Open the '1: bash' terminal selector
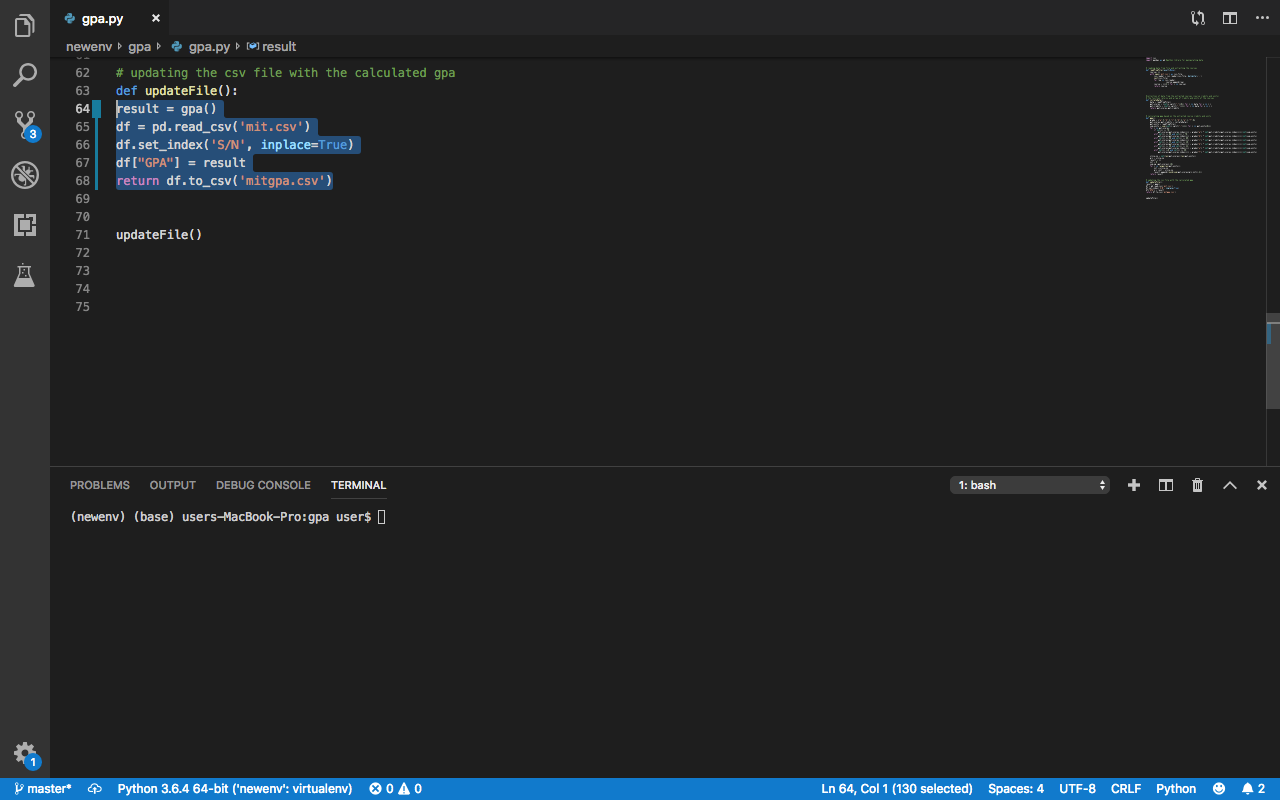 pos(1030,484)
